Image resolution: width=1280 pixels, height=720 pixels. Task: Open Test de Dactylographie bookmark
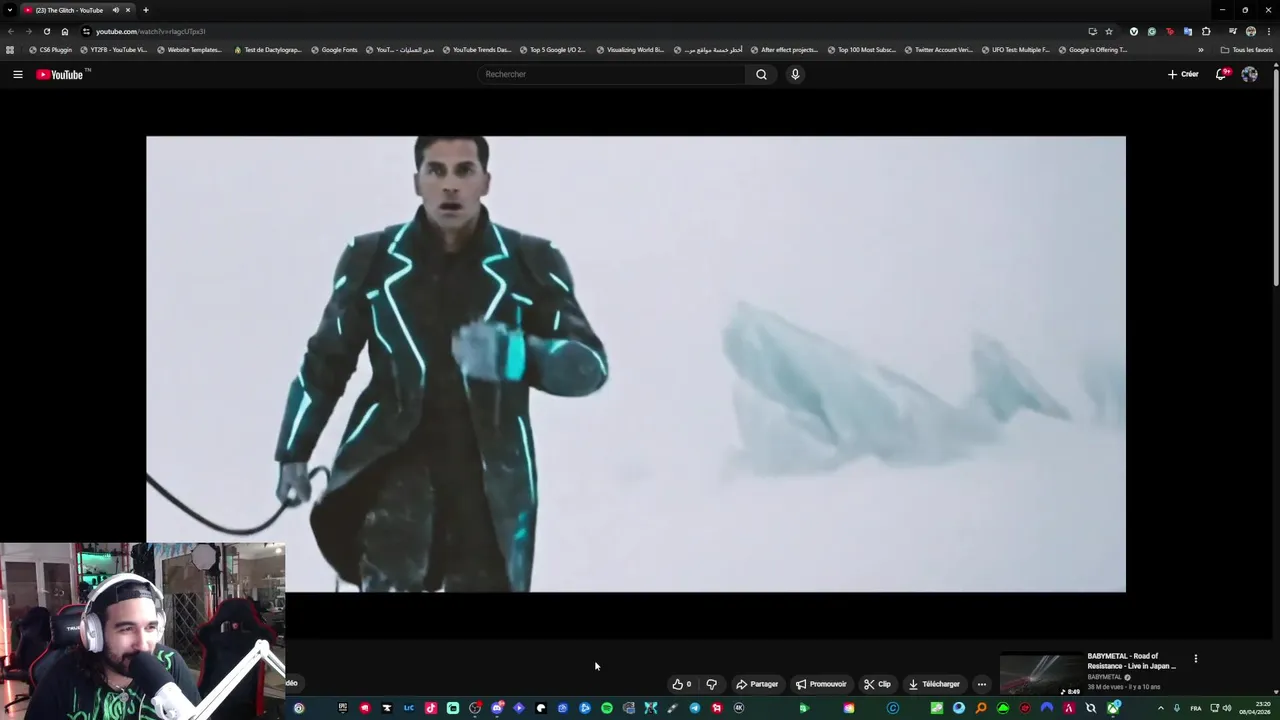pyautogui.click(x=268, y=50)
